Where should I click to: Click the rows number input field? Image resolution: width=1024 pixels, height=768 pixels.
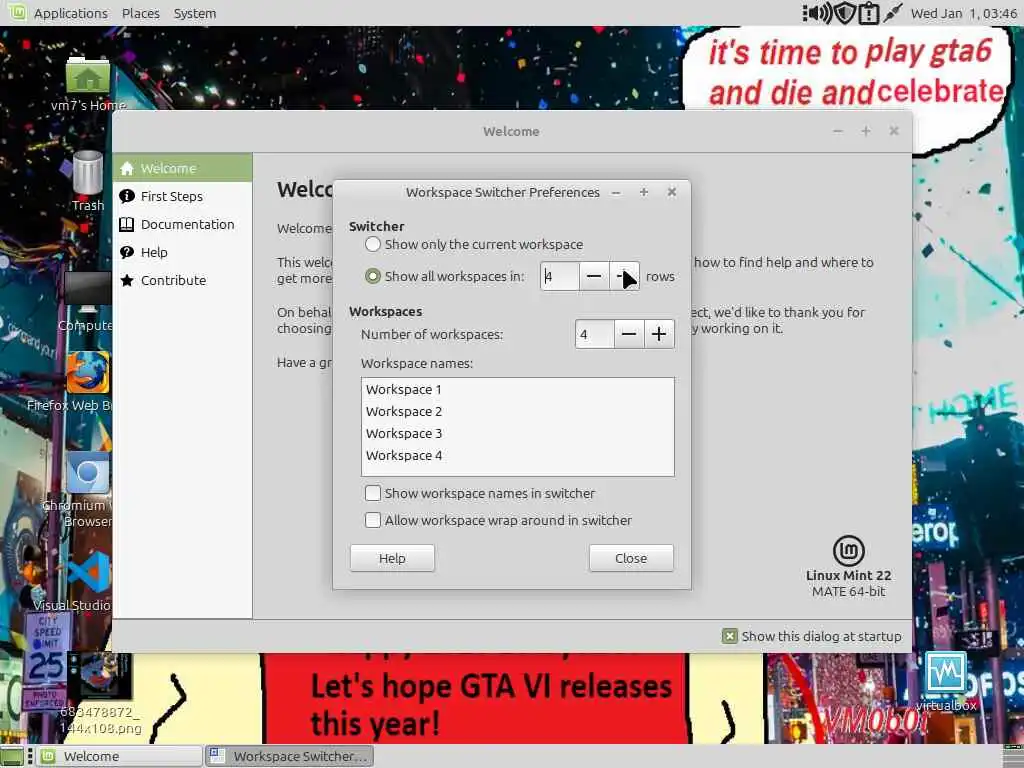(560, 276)
